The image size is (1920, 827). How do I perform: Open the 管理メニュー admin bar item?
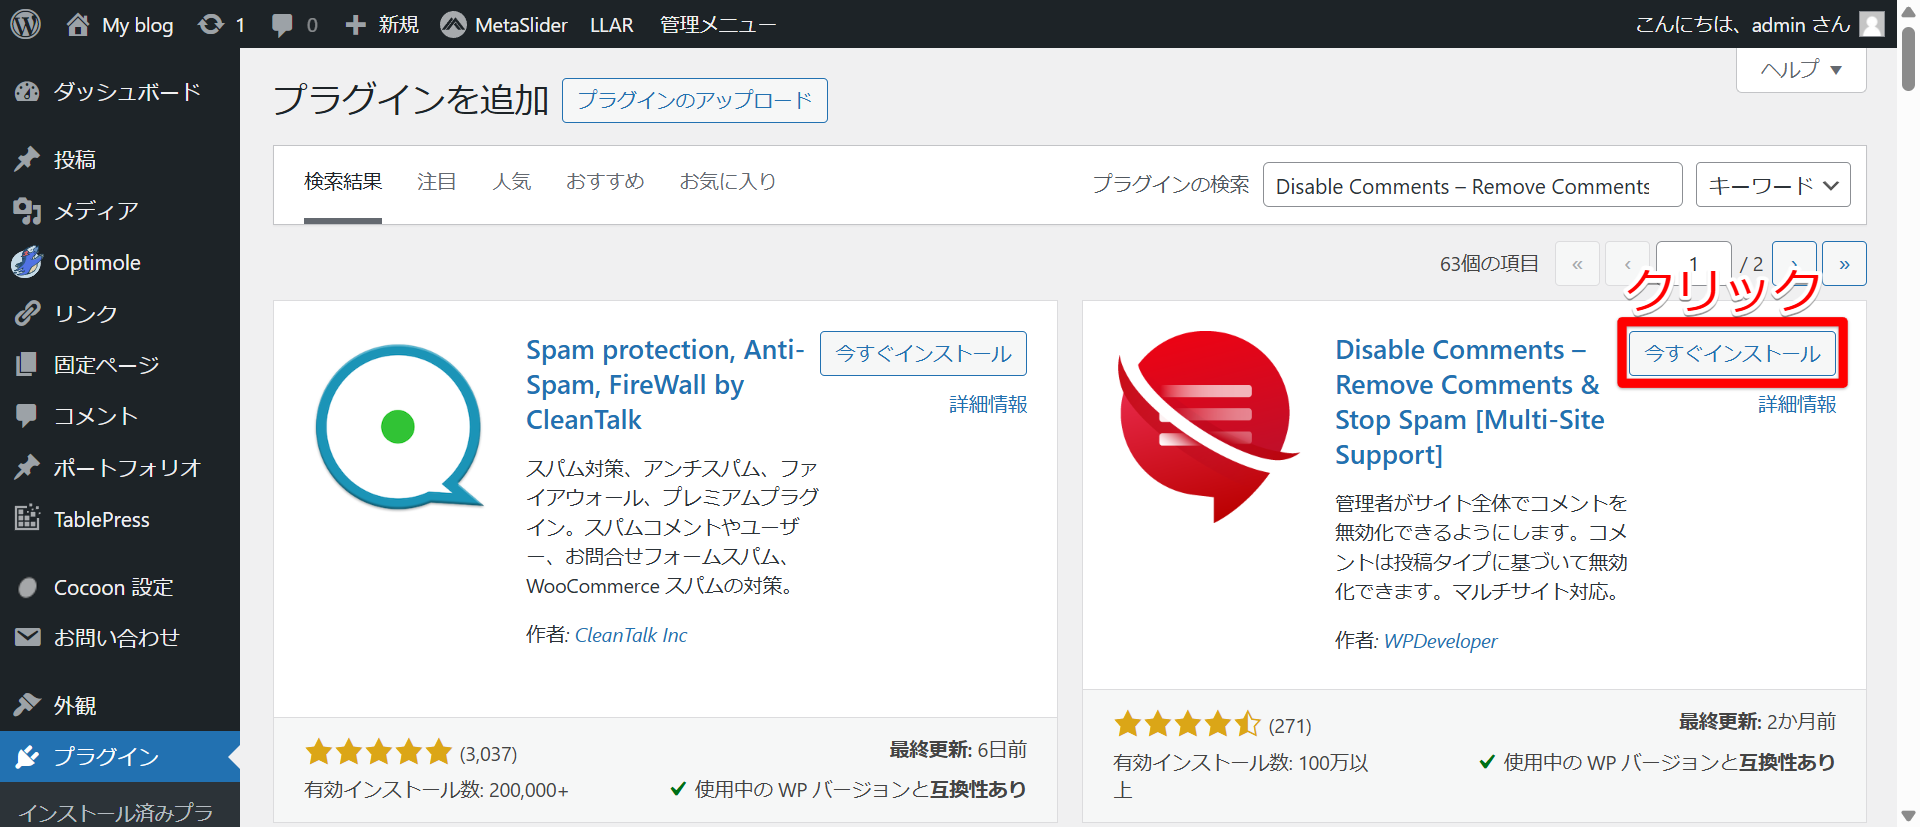(718, 25)
